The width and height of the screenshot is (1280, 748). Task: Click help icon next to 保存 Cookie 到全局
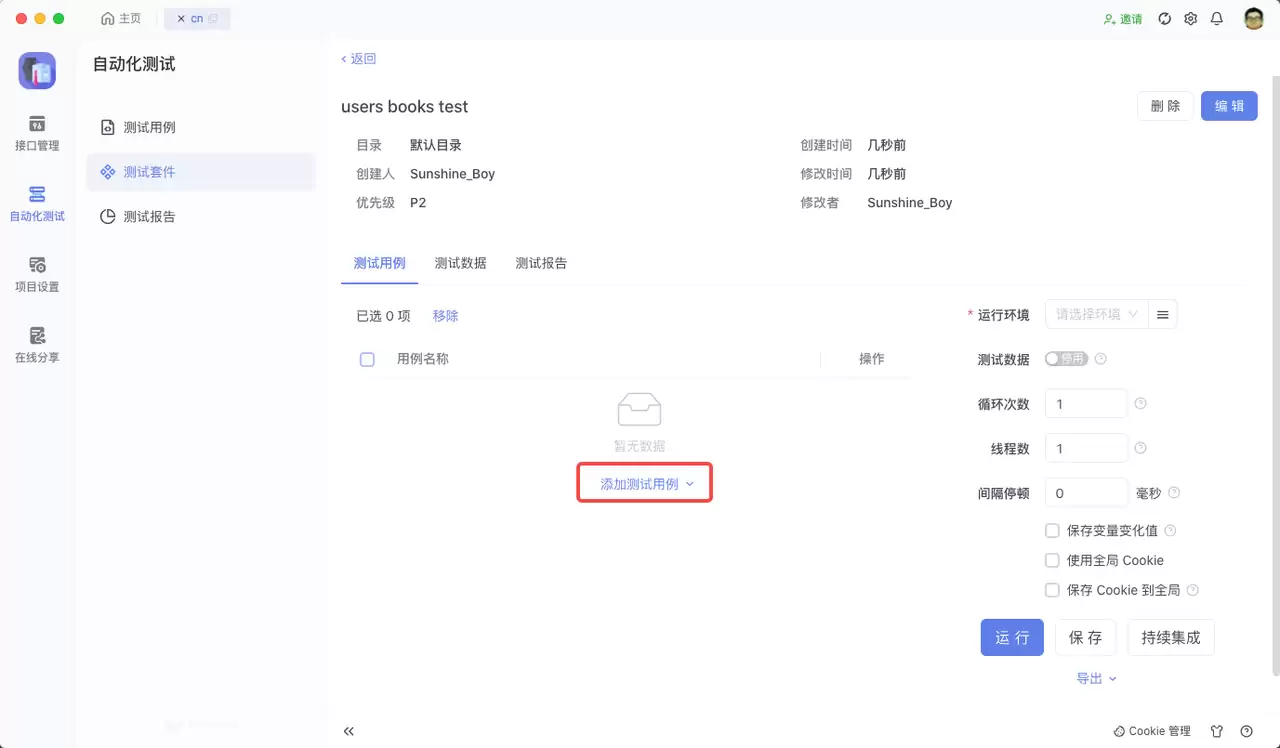coord(1193,590)
